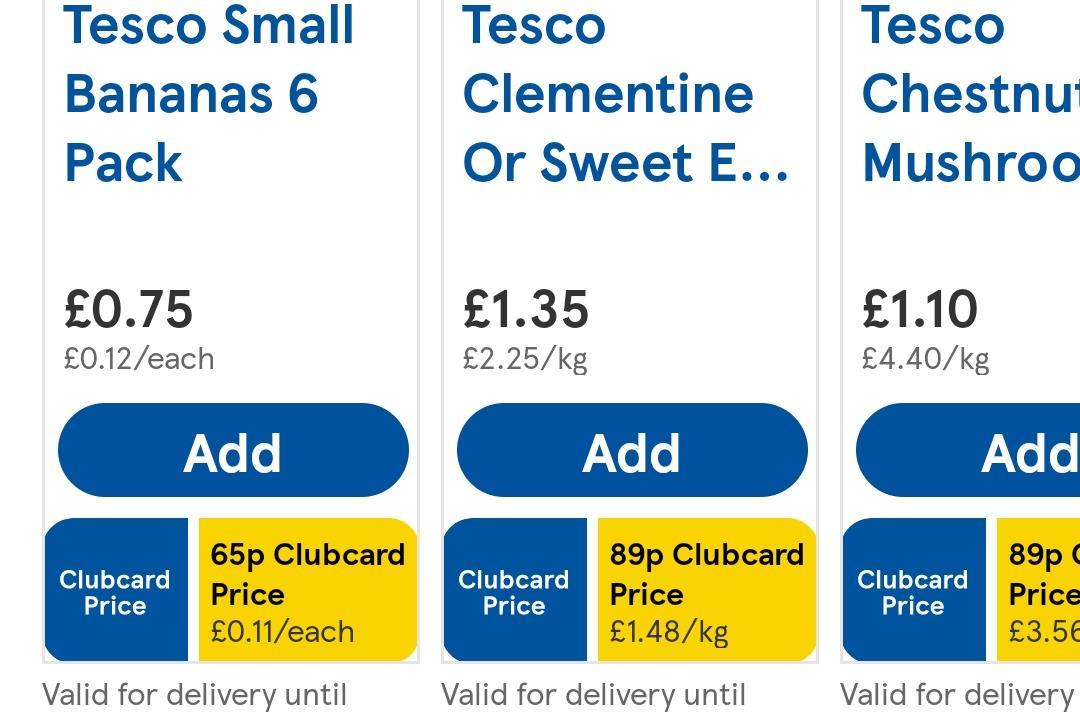Add the Clementines to your basket
1080x720 pixels.
[632, 450]
